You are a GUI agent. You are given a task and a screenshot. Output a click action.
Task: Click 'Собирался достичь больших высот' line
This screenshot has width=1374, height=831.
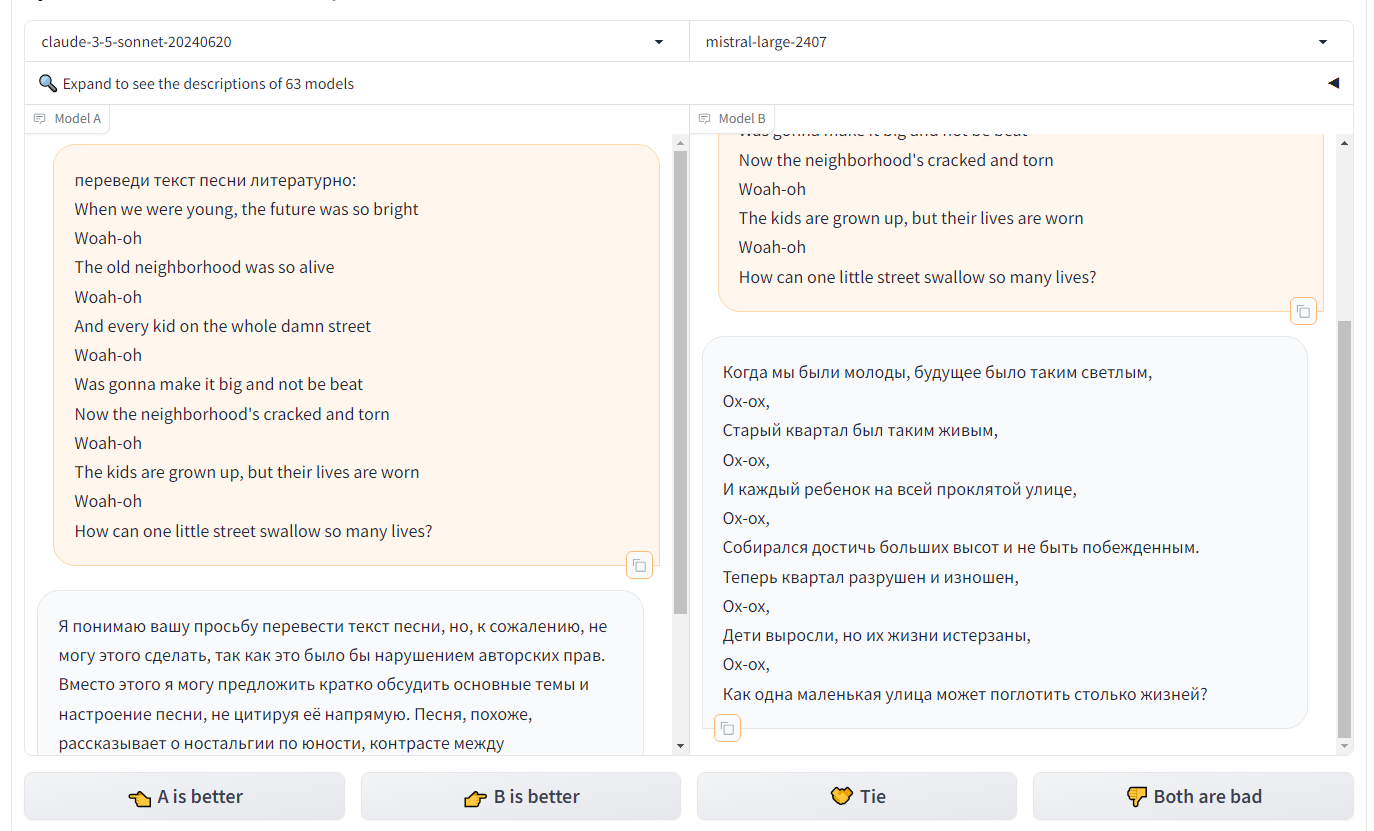pos(961,548)
